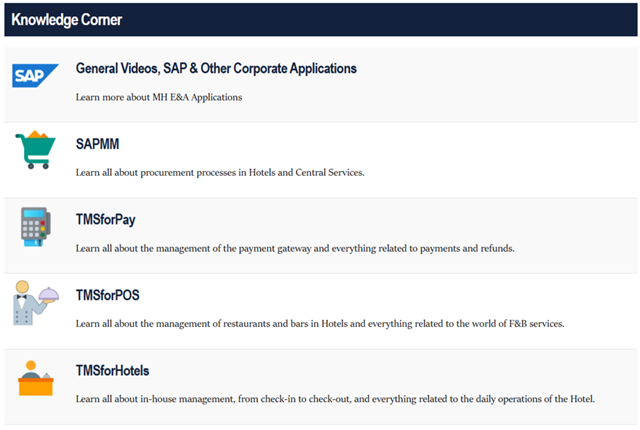Click the check-in to check-out description text

pos(335,399)
